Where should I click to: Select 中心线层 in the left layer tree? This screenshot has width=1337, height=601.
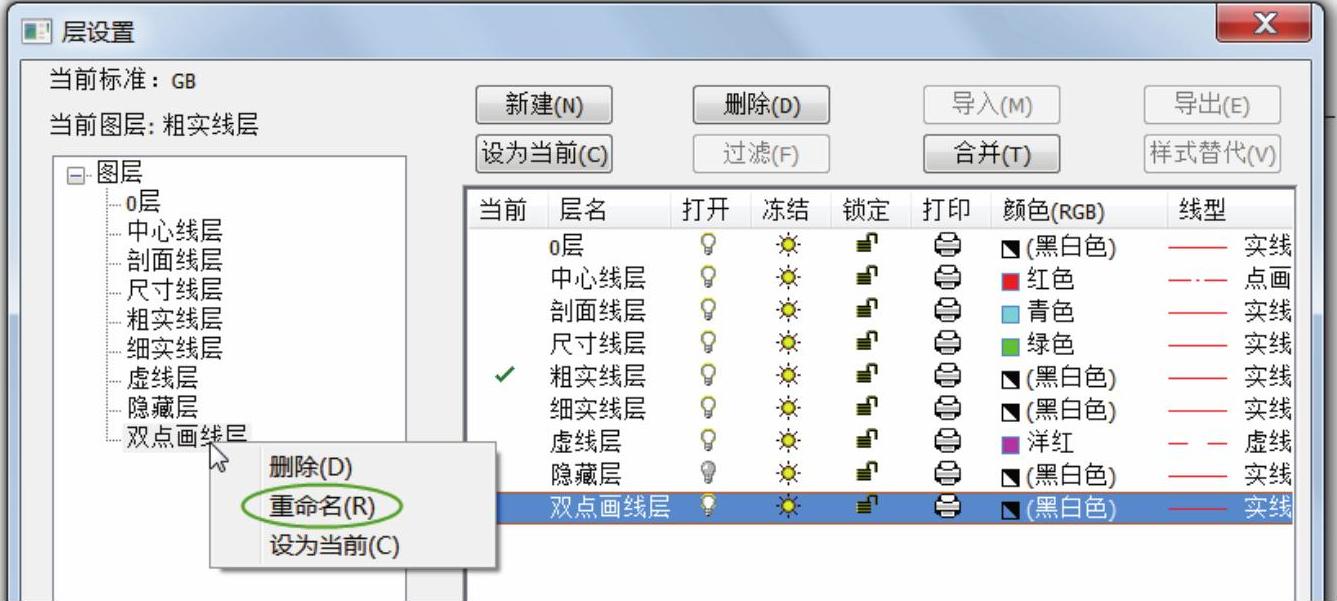point(174,232)
